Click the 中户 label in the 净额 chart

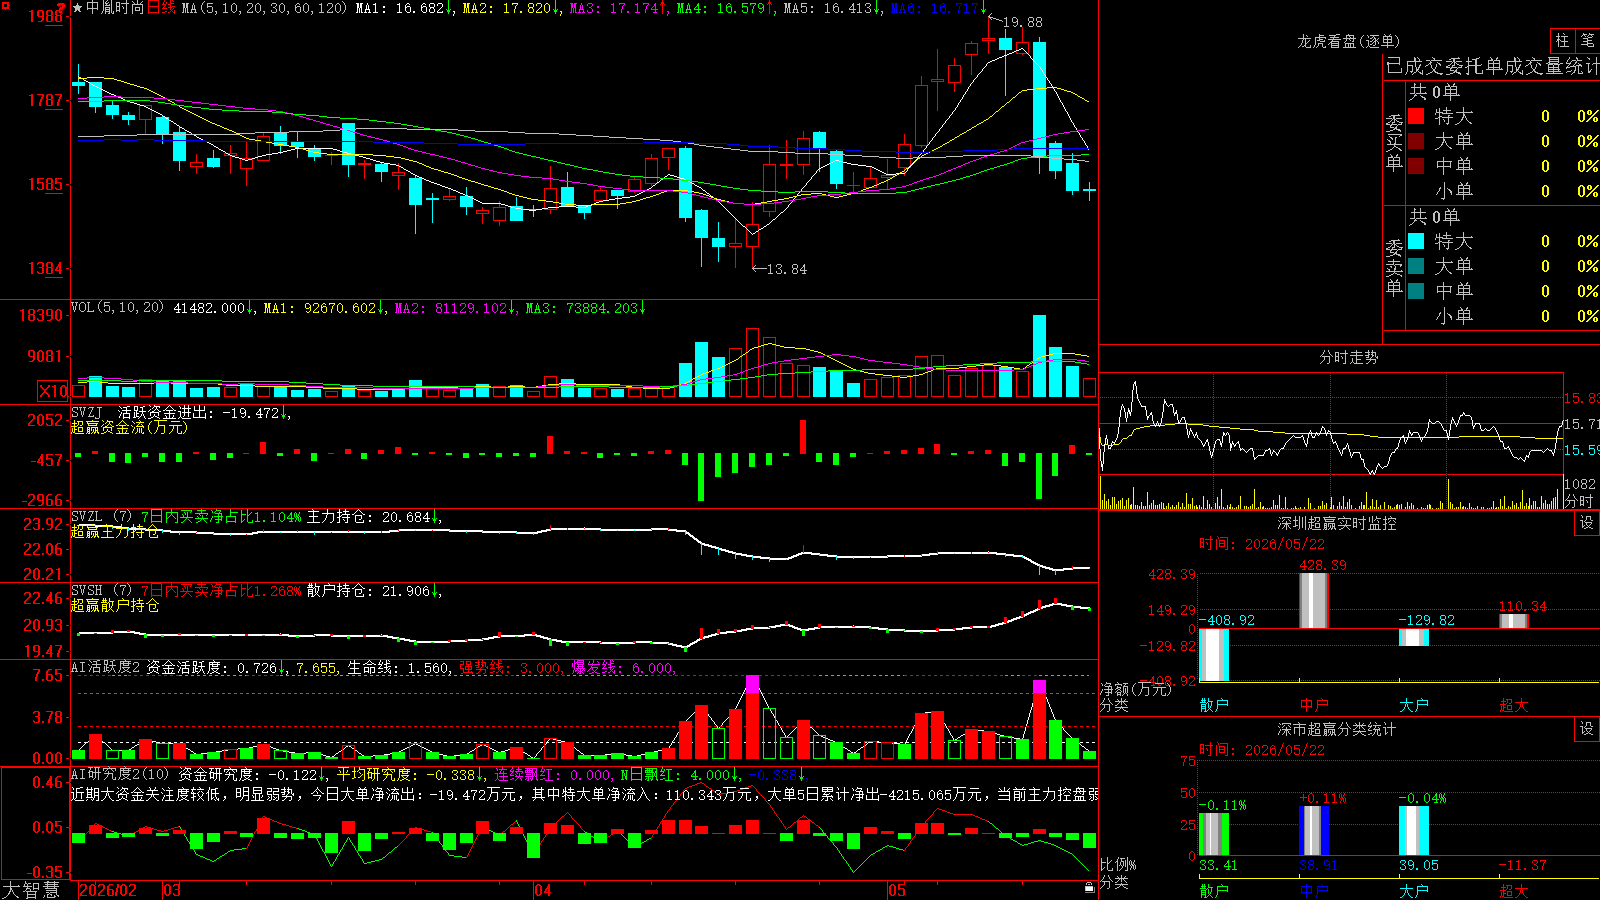coord(1314,705)
